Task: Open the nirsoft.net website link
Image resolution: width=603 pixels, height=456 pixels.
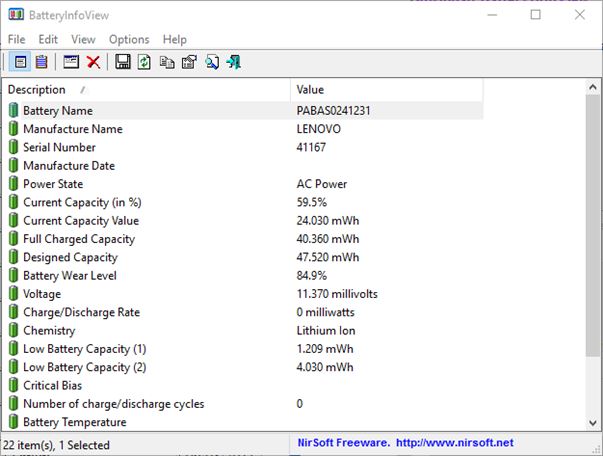Action: click(x=455, y=442)
